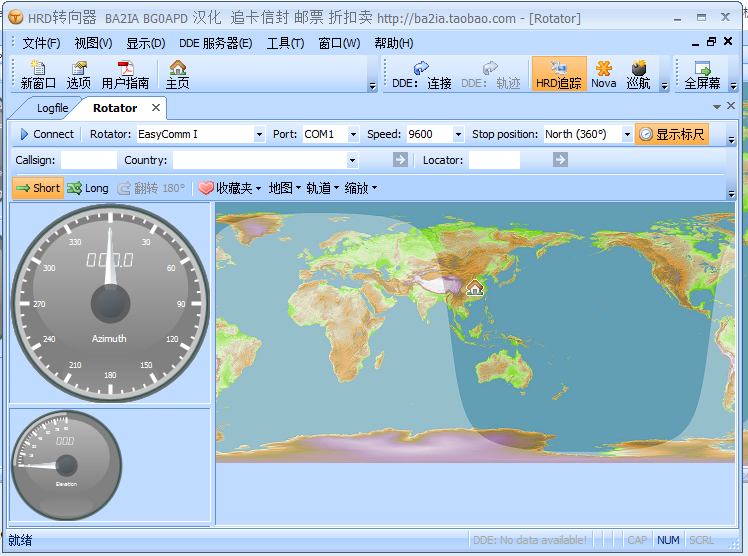Viewport: 748px width, 556px height.
Task: Open the 收藏夹 (Favorites) menu button
Action: click(229, 188)
